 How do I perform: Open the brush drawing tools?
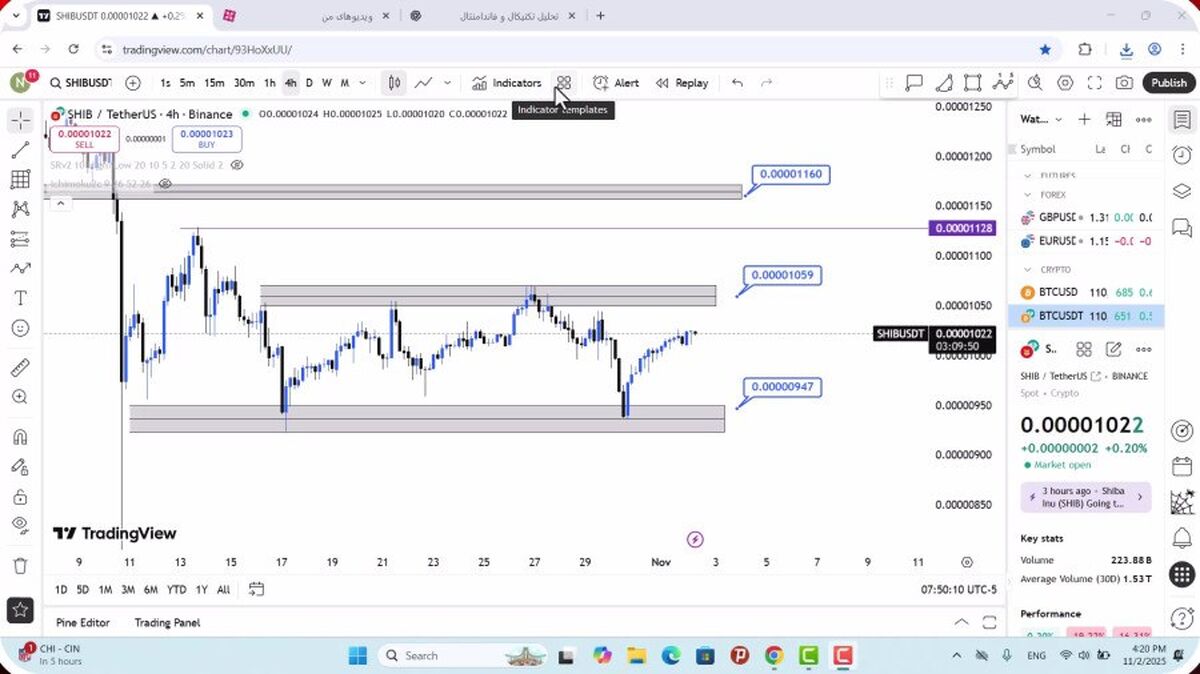click(20, 268)
